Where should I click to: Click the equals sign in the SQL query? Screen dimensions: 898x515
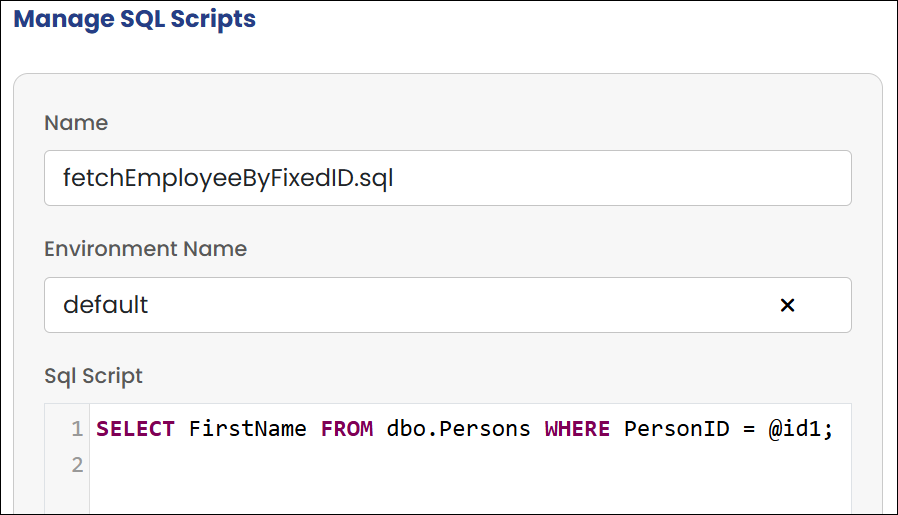click(x=745, y=429)
